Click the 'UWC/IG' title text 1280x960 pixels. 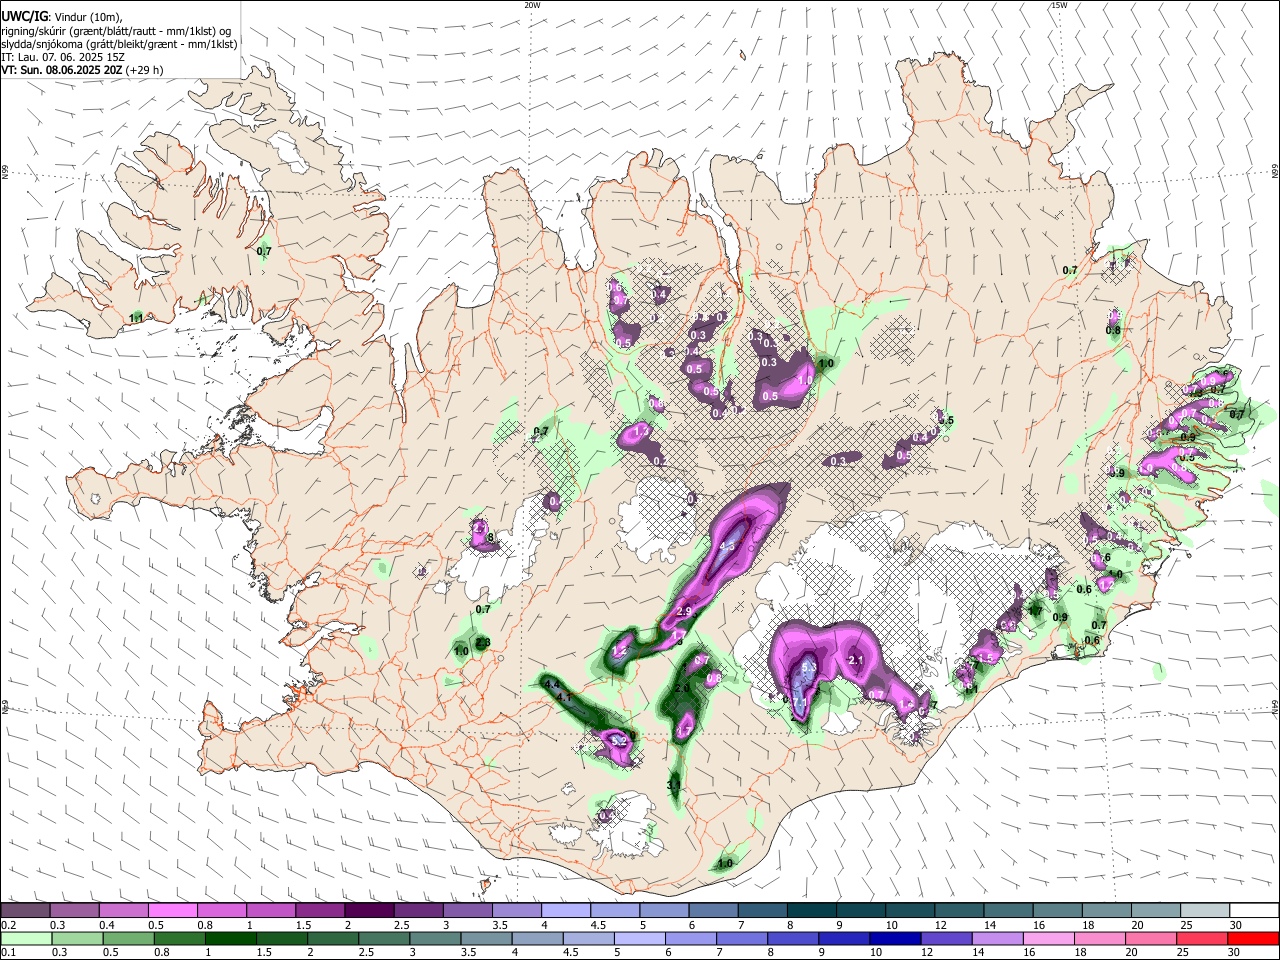23,17
